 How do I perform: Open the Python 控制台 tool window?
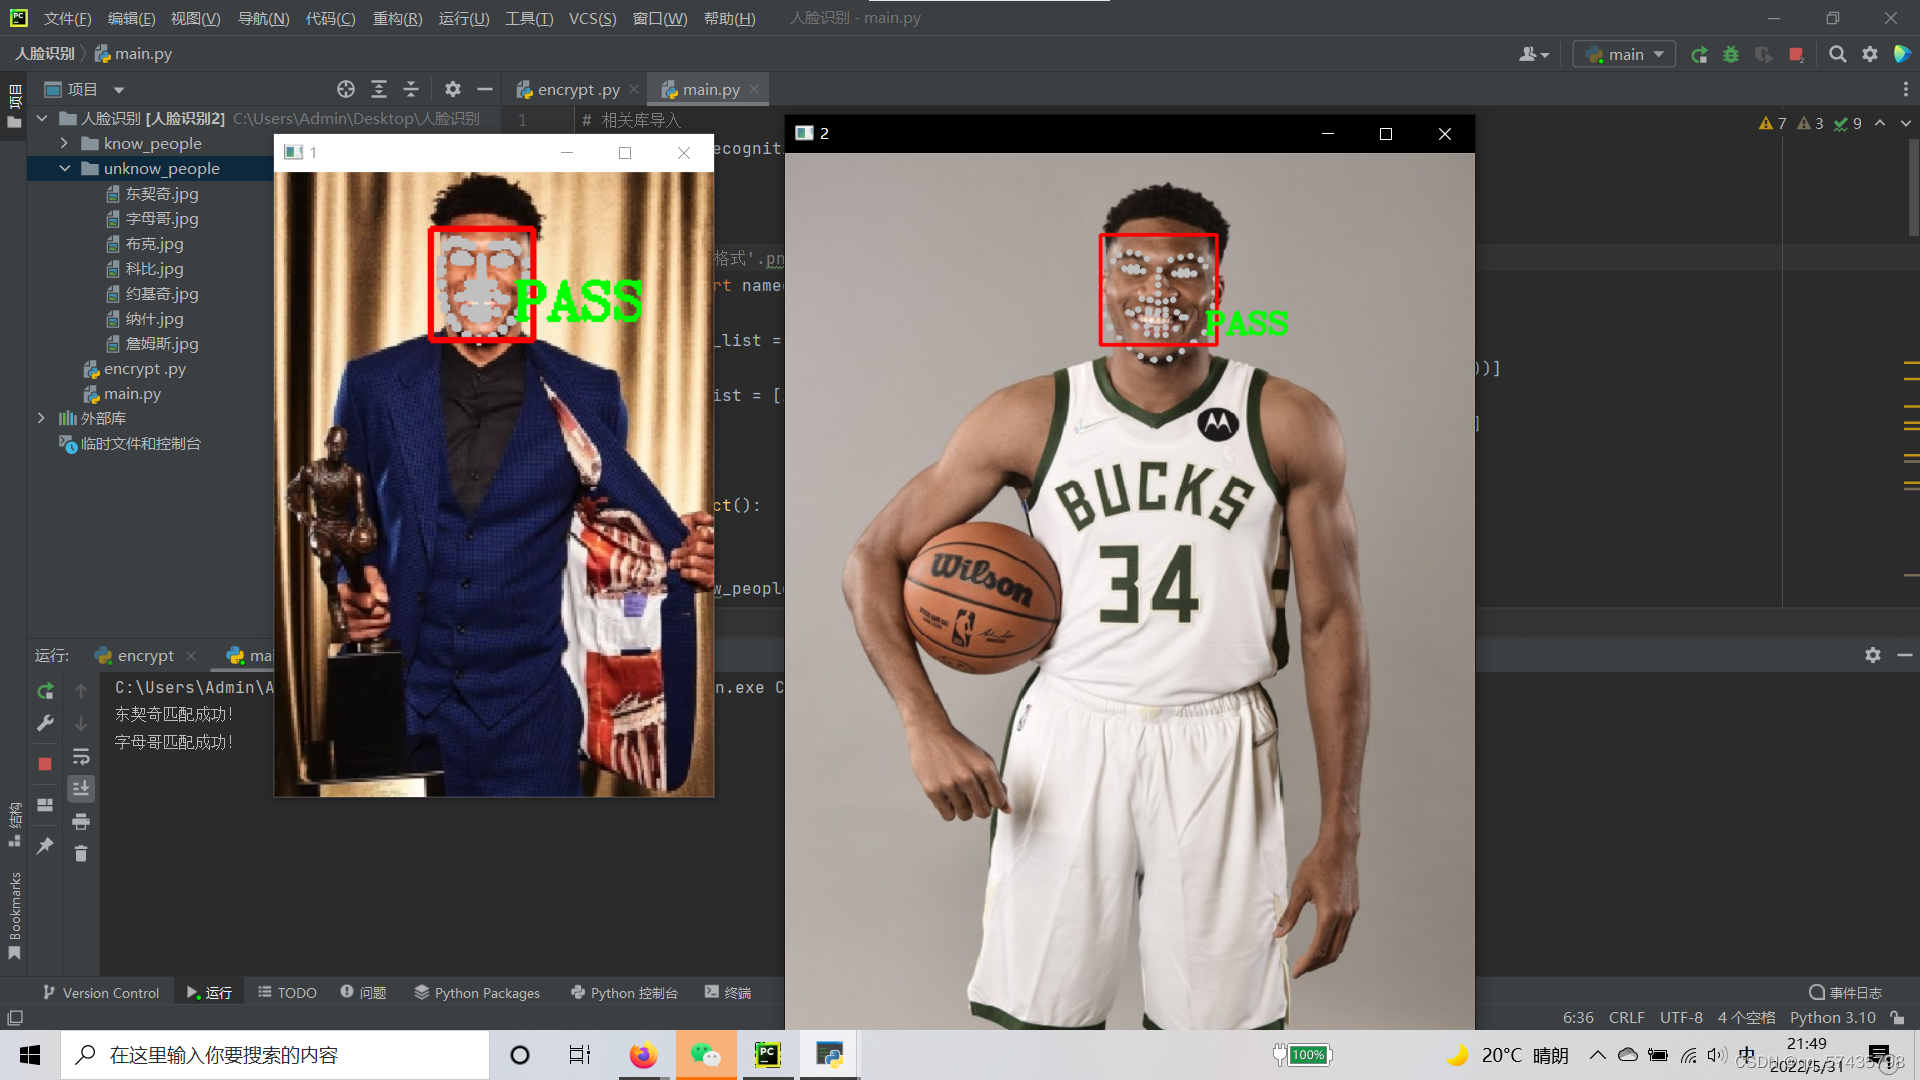(624, 992)
